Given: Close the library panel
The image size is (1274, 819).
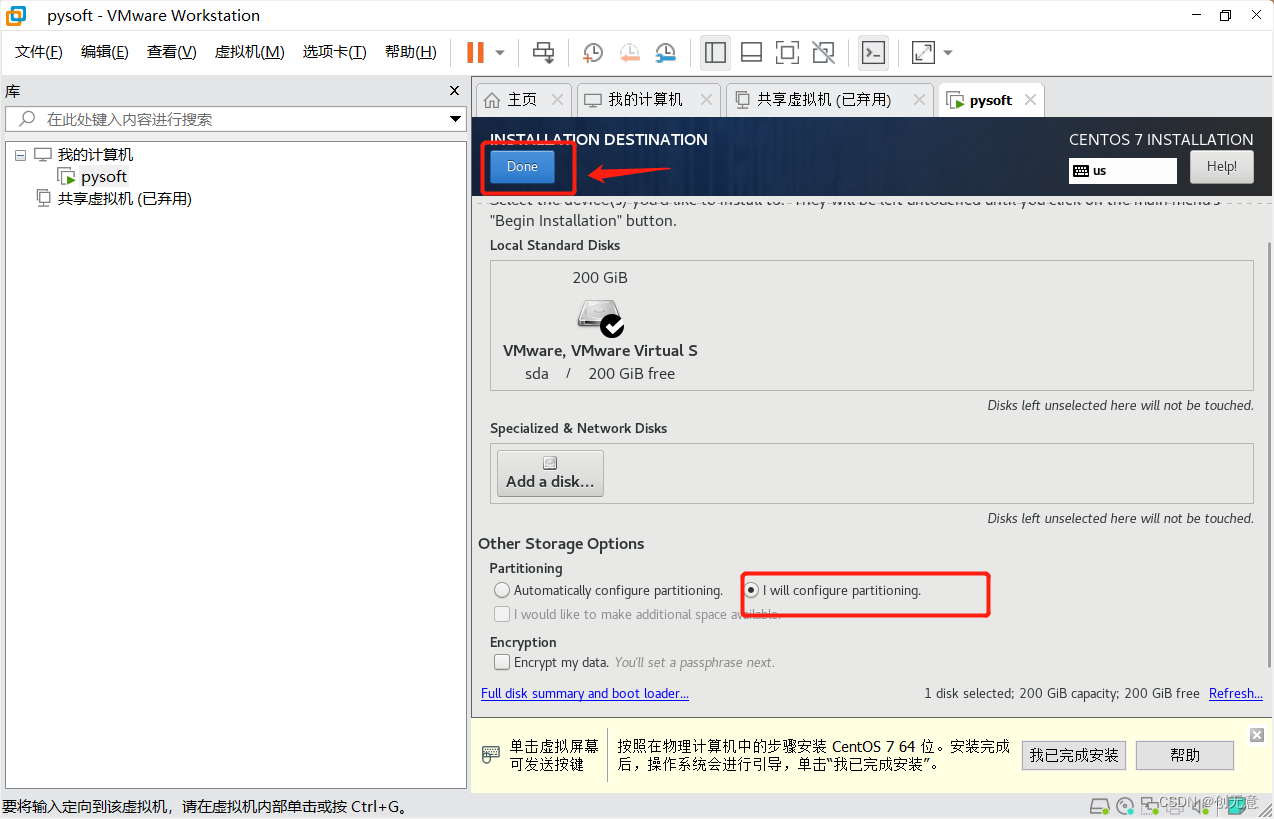Looking at the screenshot, I should (455, 91).
